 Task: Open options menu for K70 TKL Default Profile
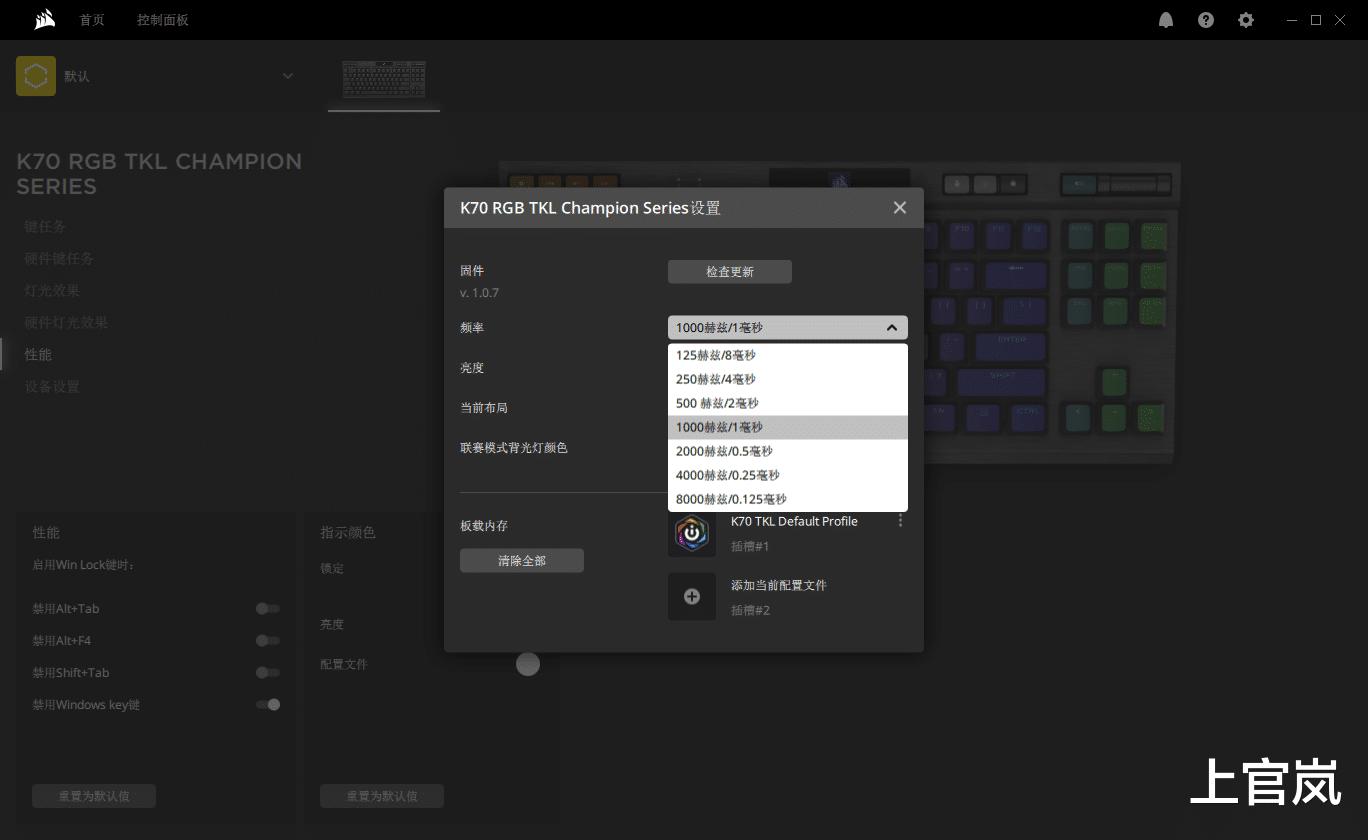899,520
